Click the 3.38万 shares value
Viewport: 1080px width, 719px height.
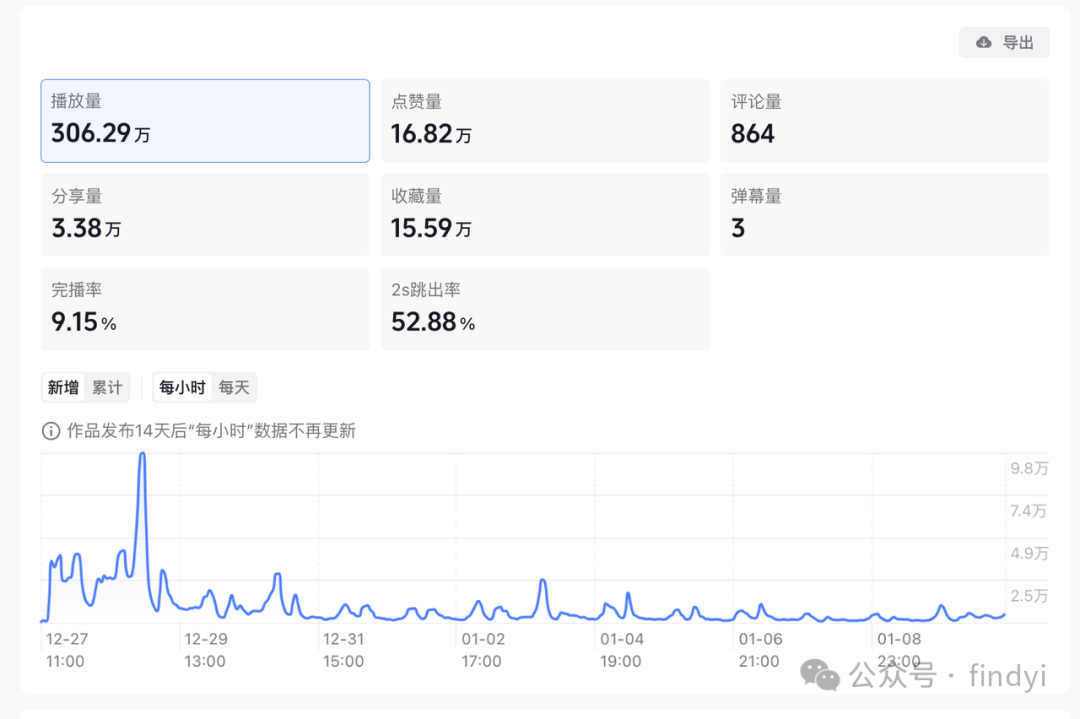point(86,229)
